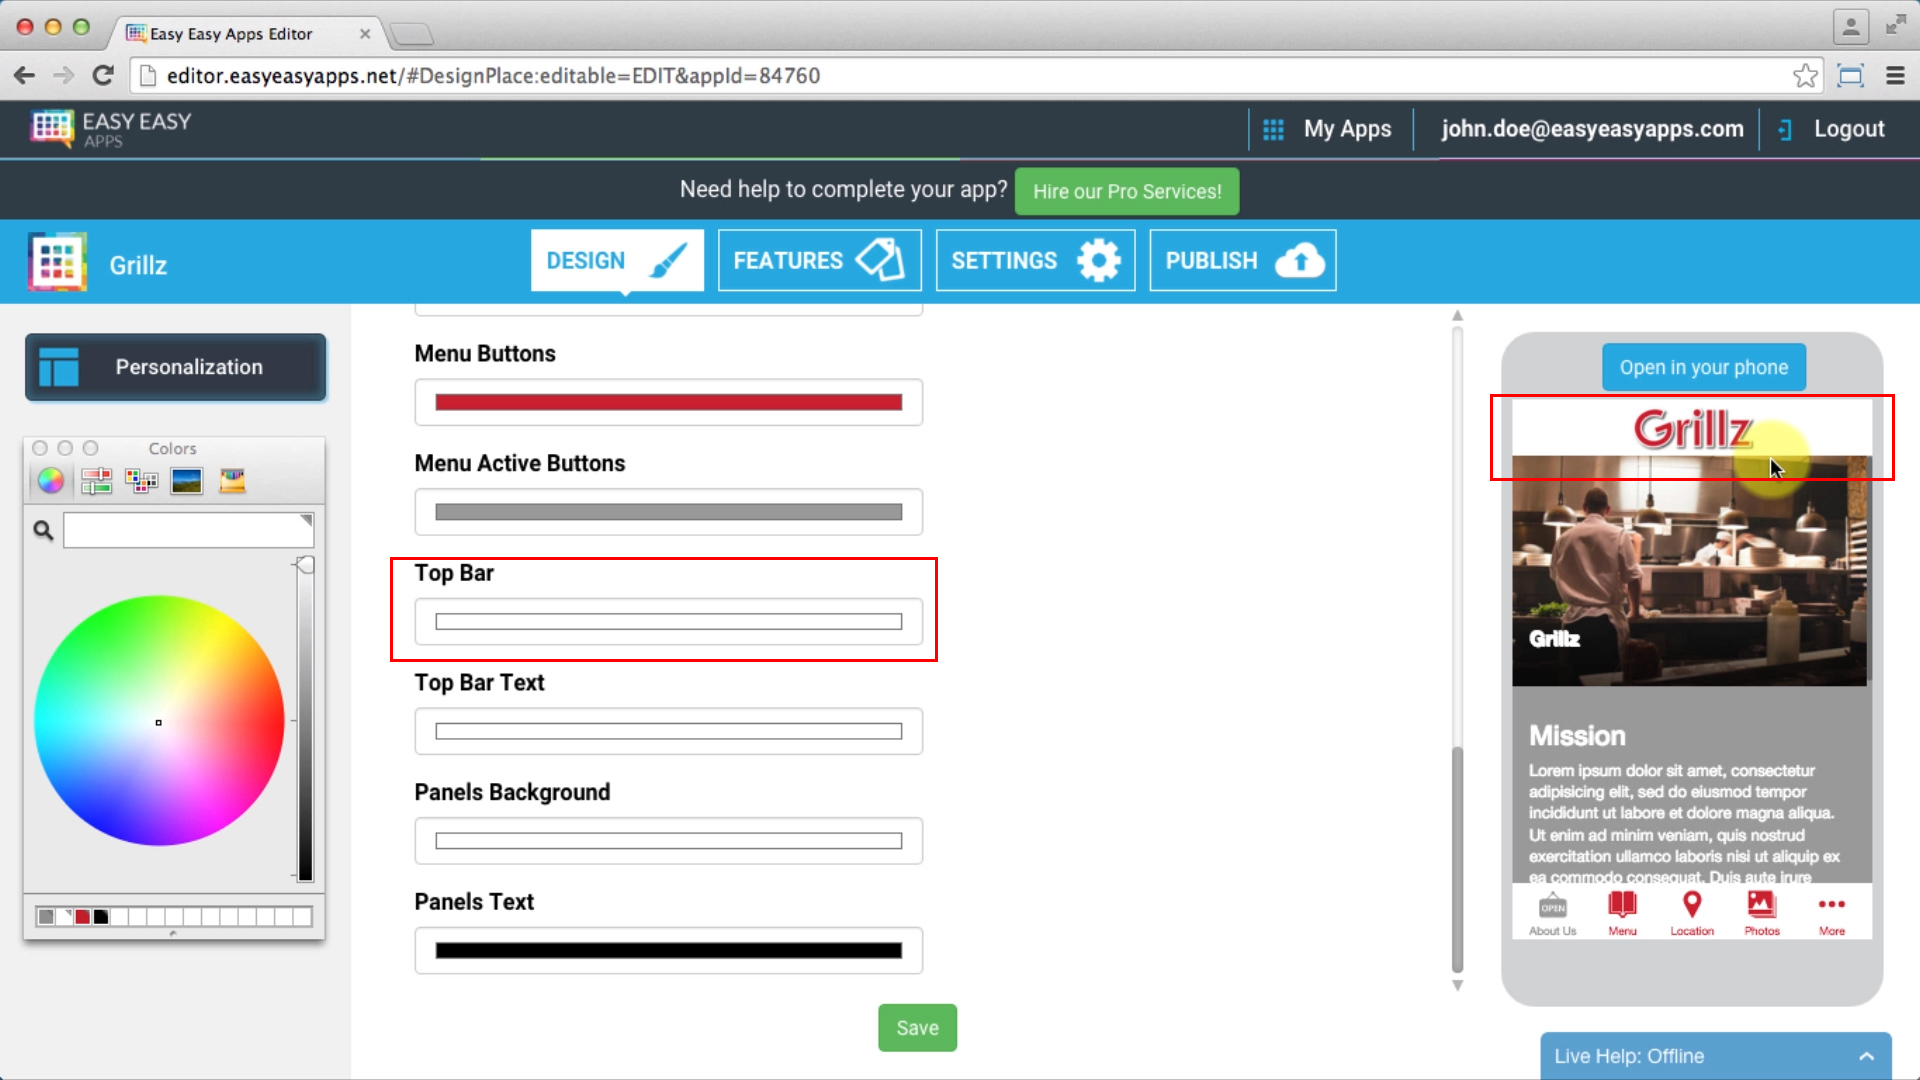Open the DESIGN tab dropdown

click(x=615, y=261)
